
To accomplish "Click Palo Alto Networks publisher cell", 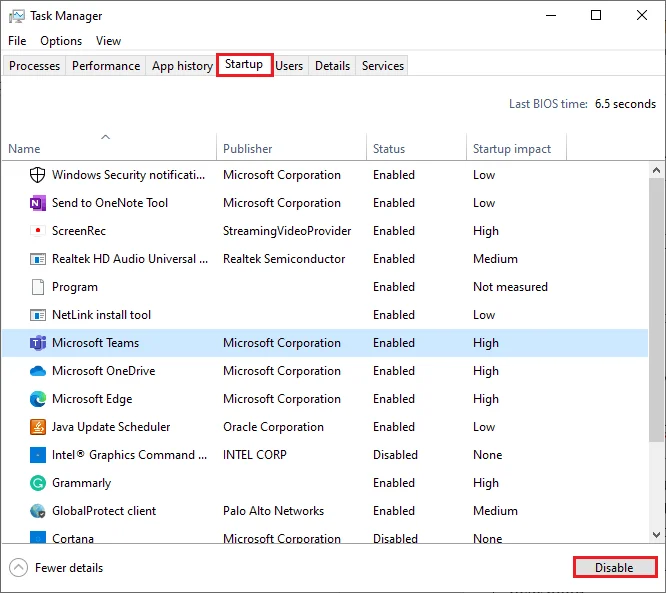I will (273, 511).
